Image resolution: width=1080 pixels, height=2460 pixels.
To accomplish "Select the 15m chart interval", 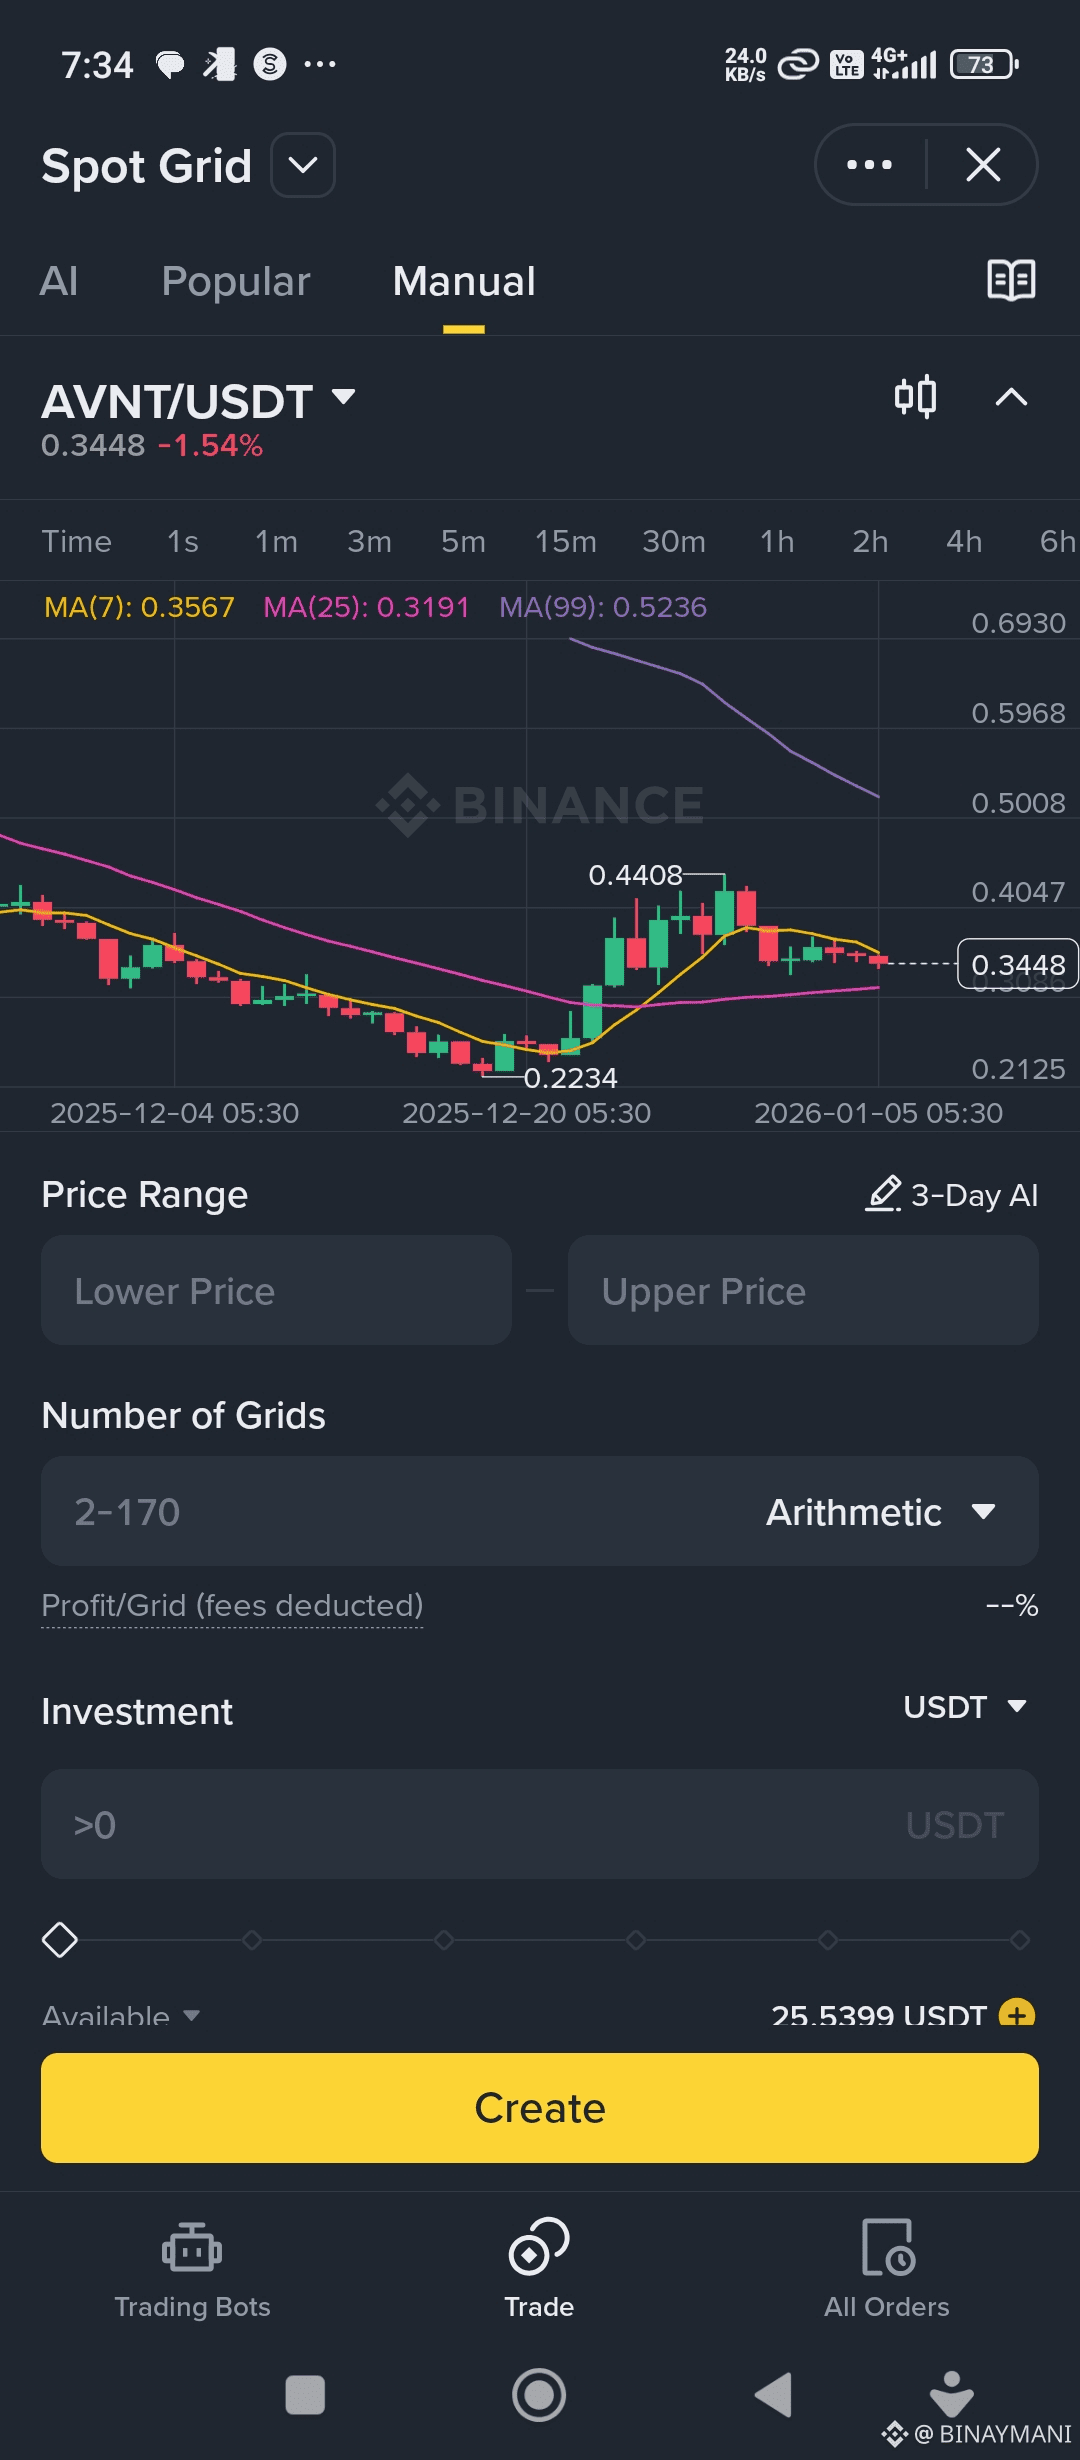I will click(x=565, y=541).
